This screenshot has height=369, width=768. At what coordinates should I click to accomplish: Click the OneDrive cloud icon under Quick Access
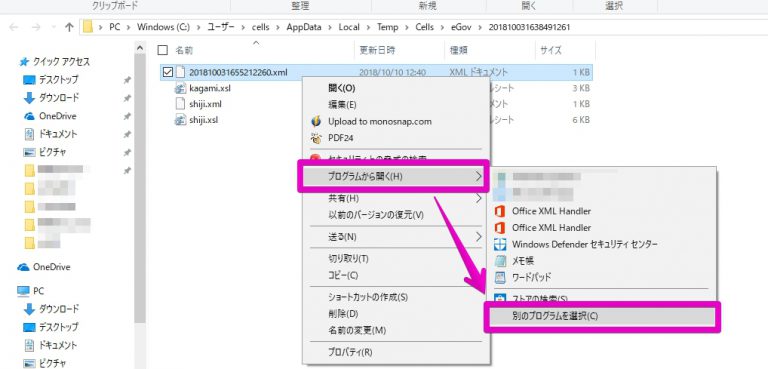[x=29, y=117]
